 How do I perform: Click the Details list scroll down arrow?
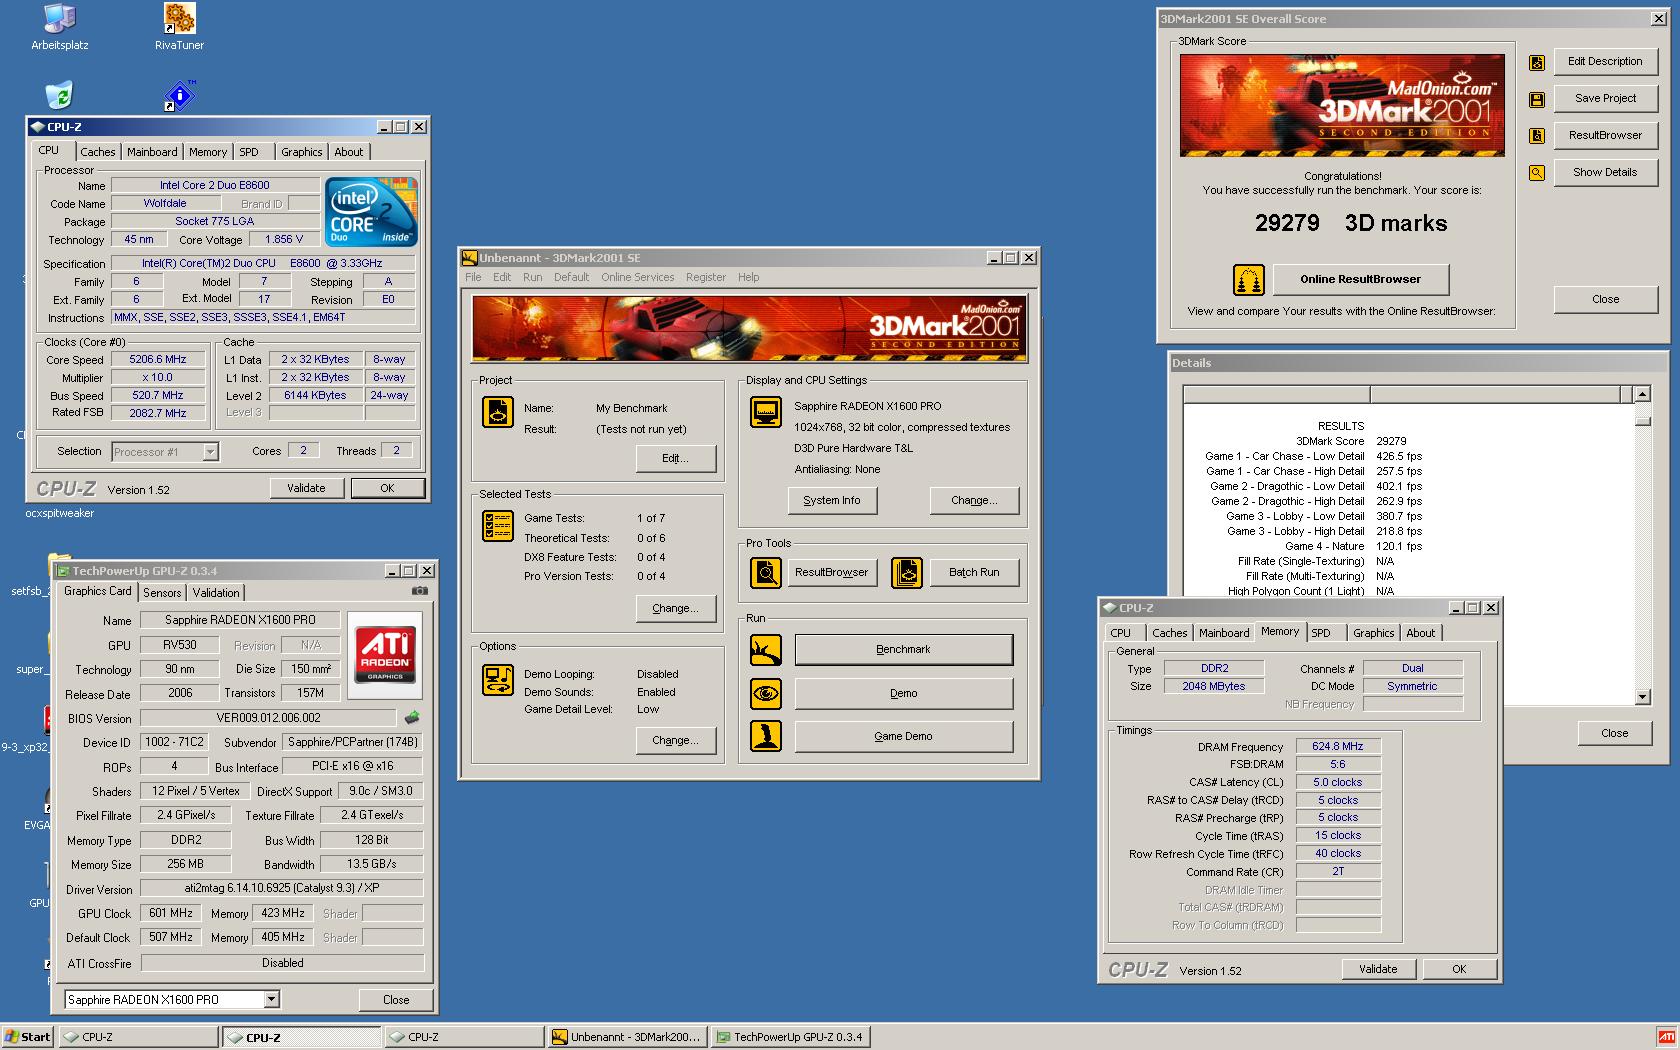[1642, 697]
